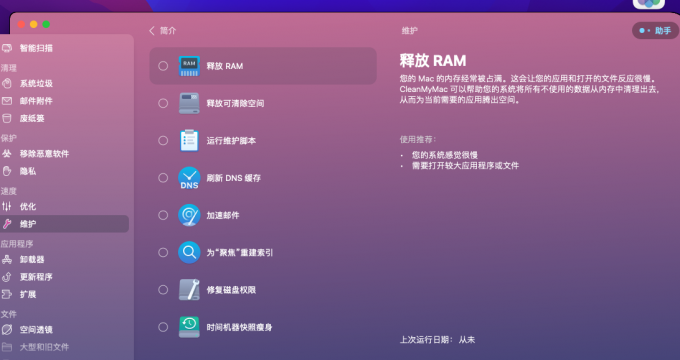Click the 时间机器快照瘦身 list label

click(239, 327)
